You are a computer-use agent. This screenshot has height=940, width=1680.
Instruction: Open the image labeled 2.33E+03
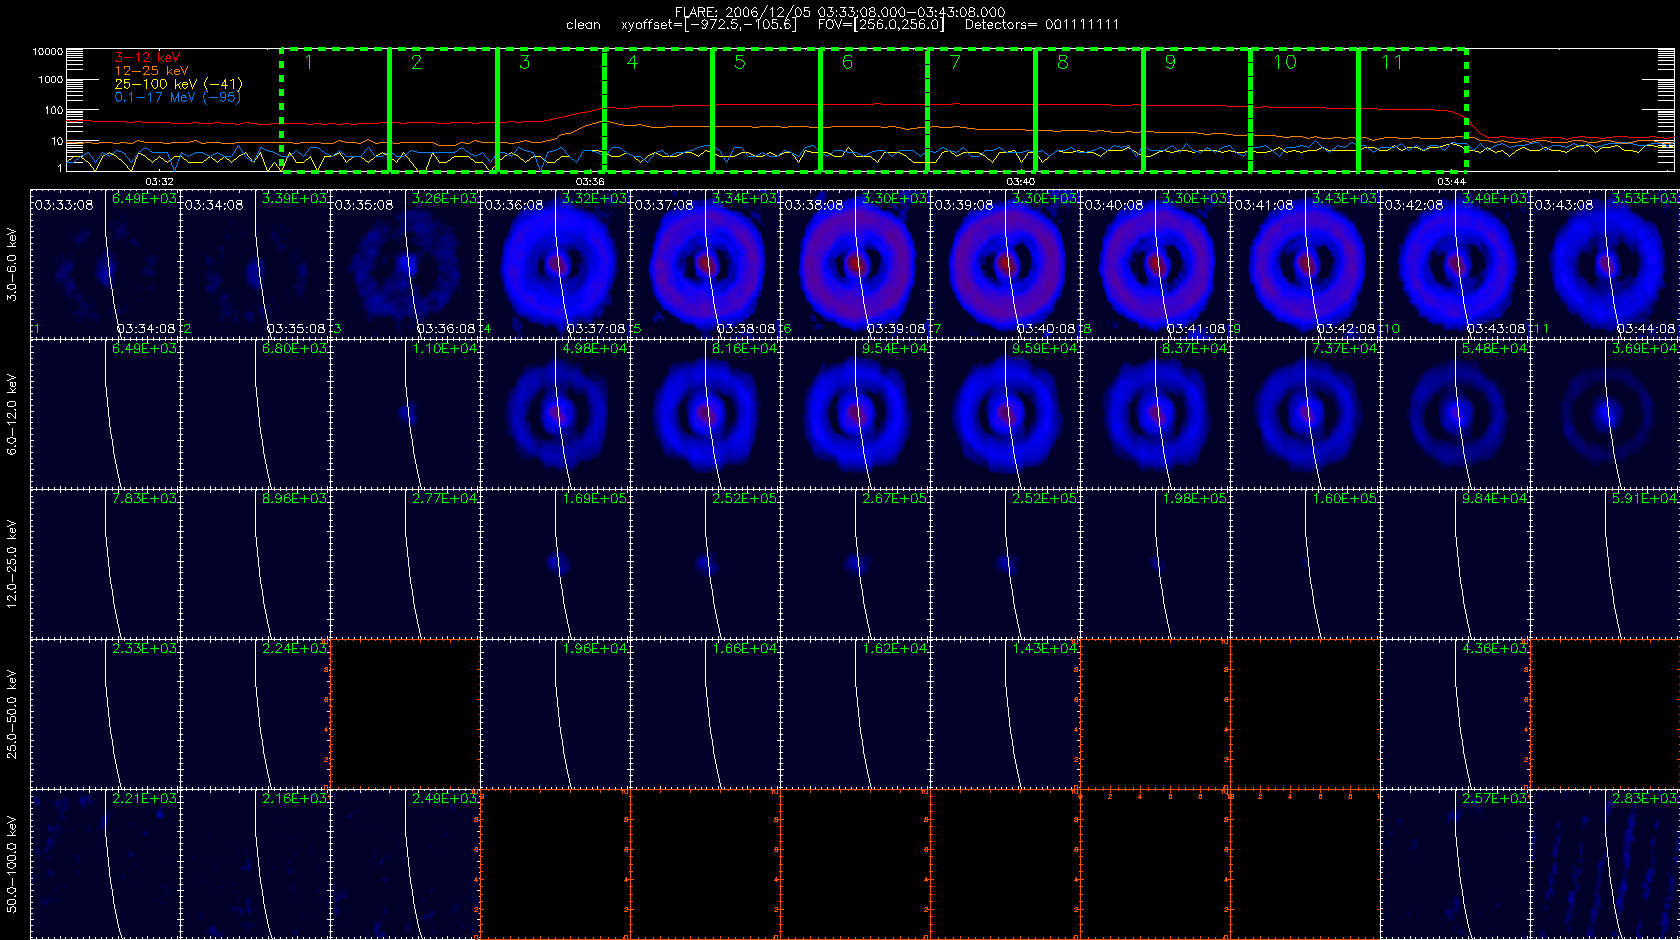pyautogui.click(x=105, y=714)
